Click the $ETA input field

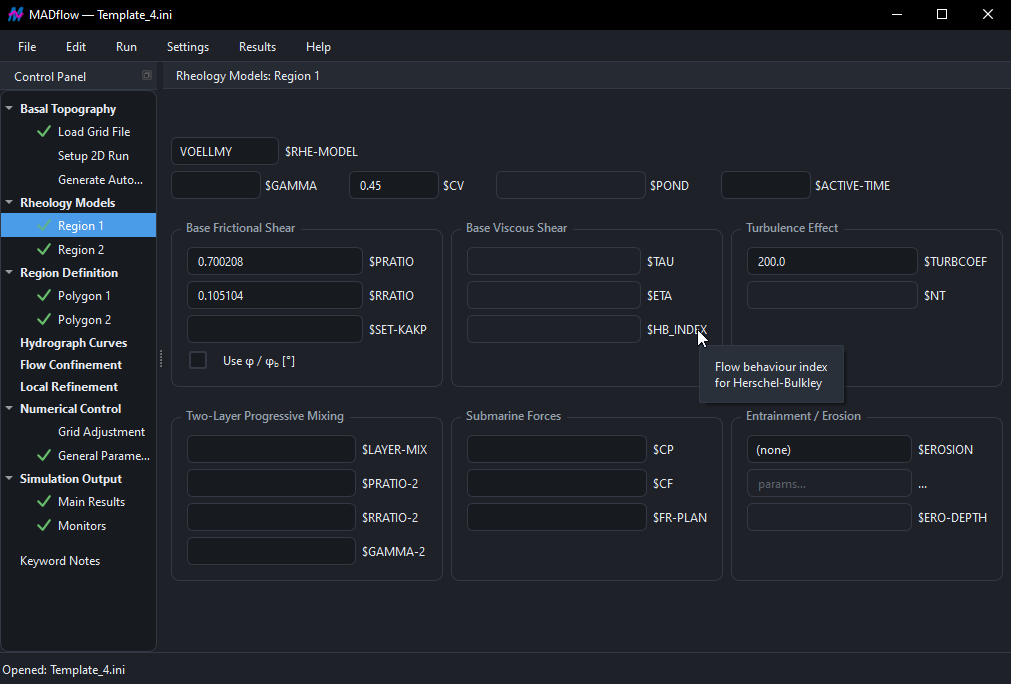pyautogui.click(x=554, y=295)
